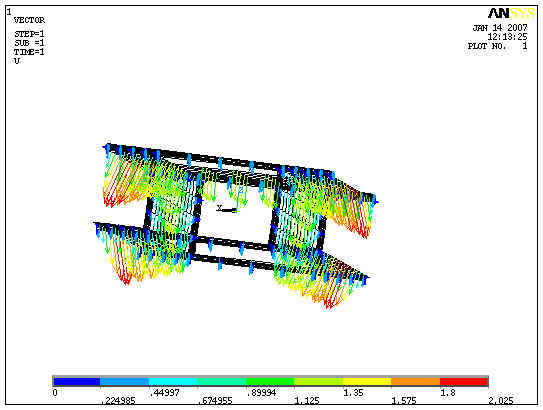This screenshot has height=410, width=543.
Task: Pick the cyan legend color band
Action: click(x=173, y=382)
